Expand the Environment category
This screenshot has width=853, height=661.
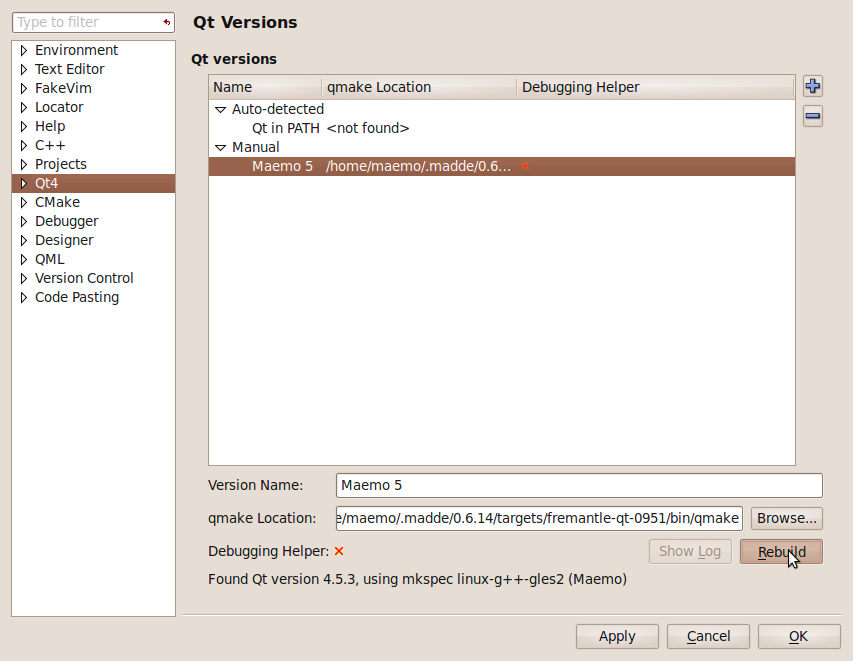tap(24, 50)
